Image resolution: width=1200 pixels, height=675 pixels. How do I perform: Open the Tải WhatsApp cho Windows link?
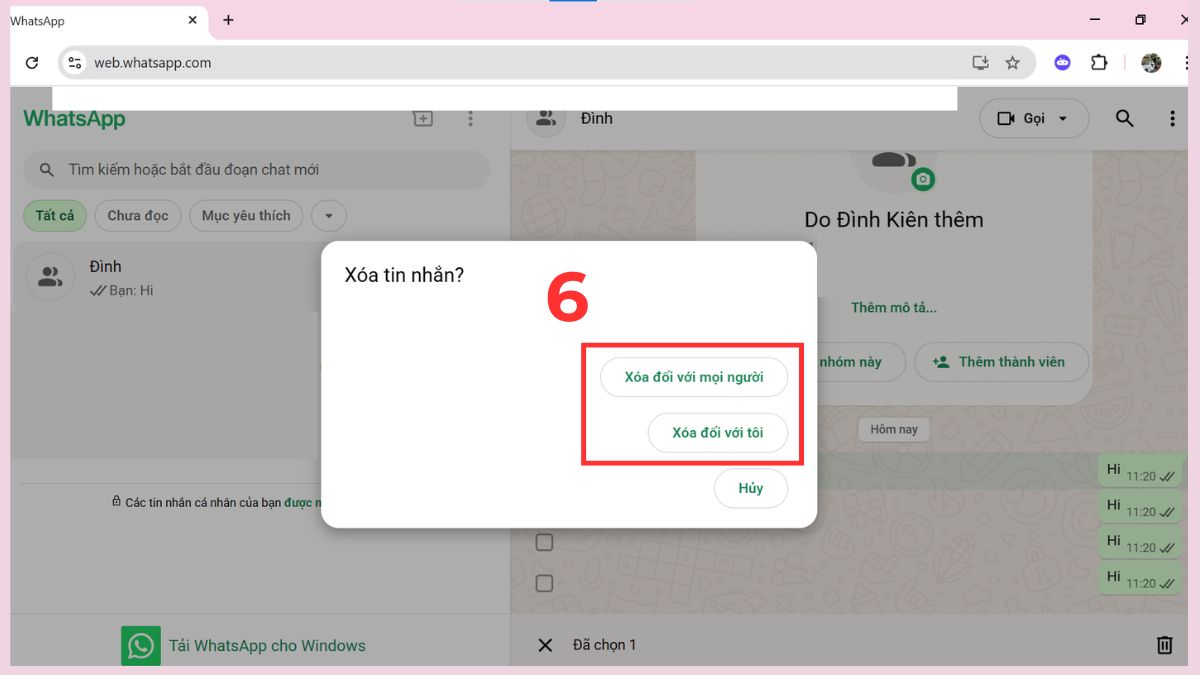point(267,645)
